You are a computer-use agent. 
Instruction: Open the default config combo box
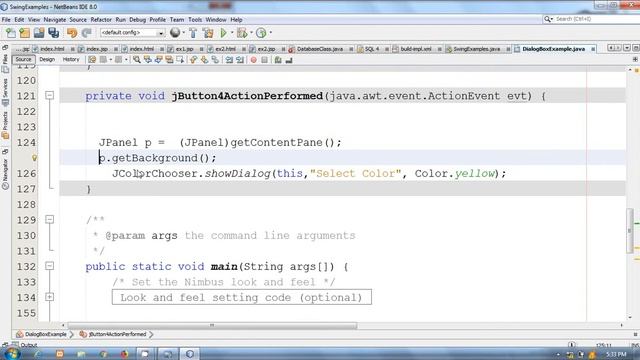point(132,33)
